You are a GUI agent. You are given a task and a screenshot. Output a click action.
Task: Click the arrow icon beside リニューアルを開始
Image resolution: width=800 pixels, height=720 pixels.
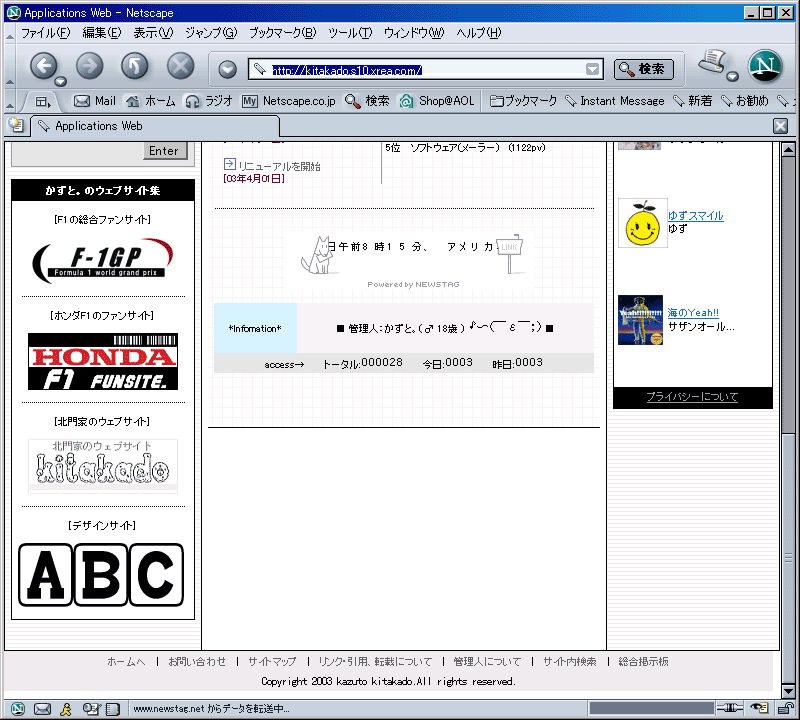(x=230, y=164)
